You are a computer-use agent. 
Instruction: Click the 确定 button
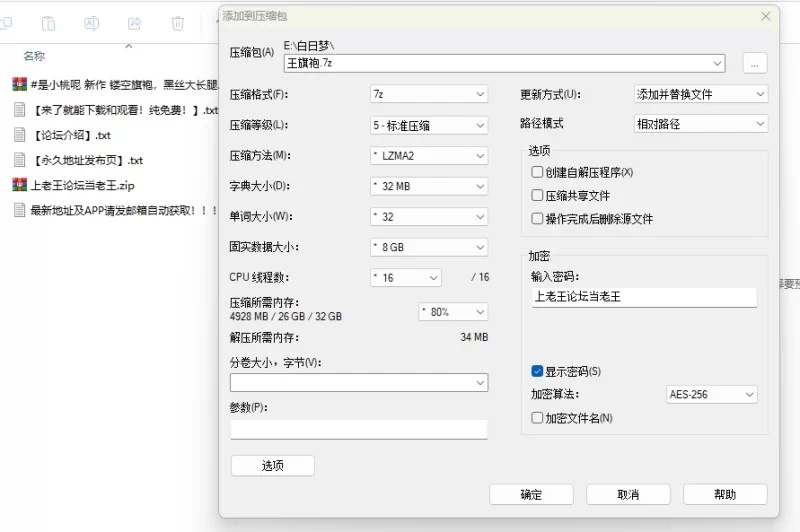point(531,494)
